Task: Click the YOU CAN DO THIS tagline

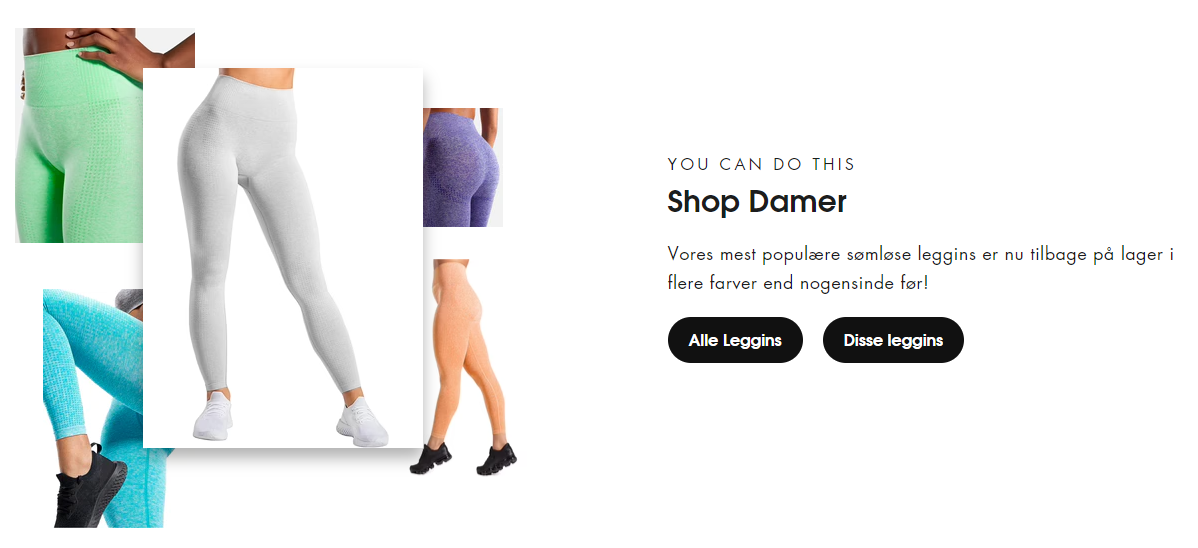Action: click(761, 164)
